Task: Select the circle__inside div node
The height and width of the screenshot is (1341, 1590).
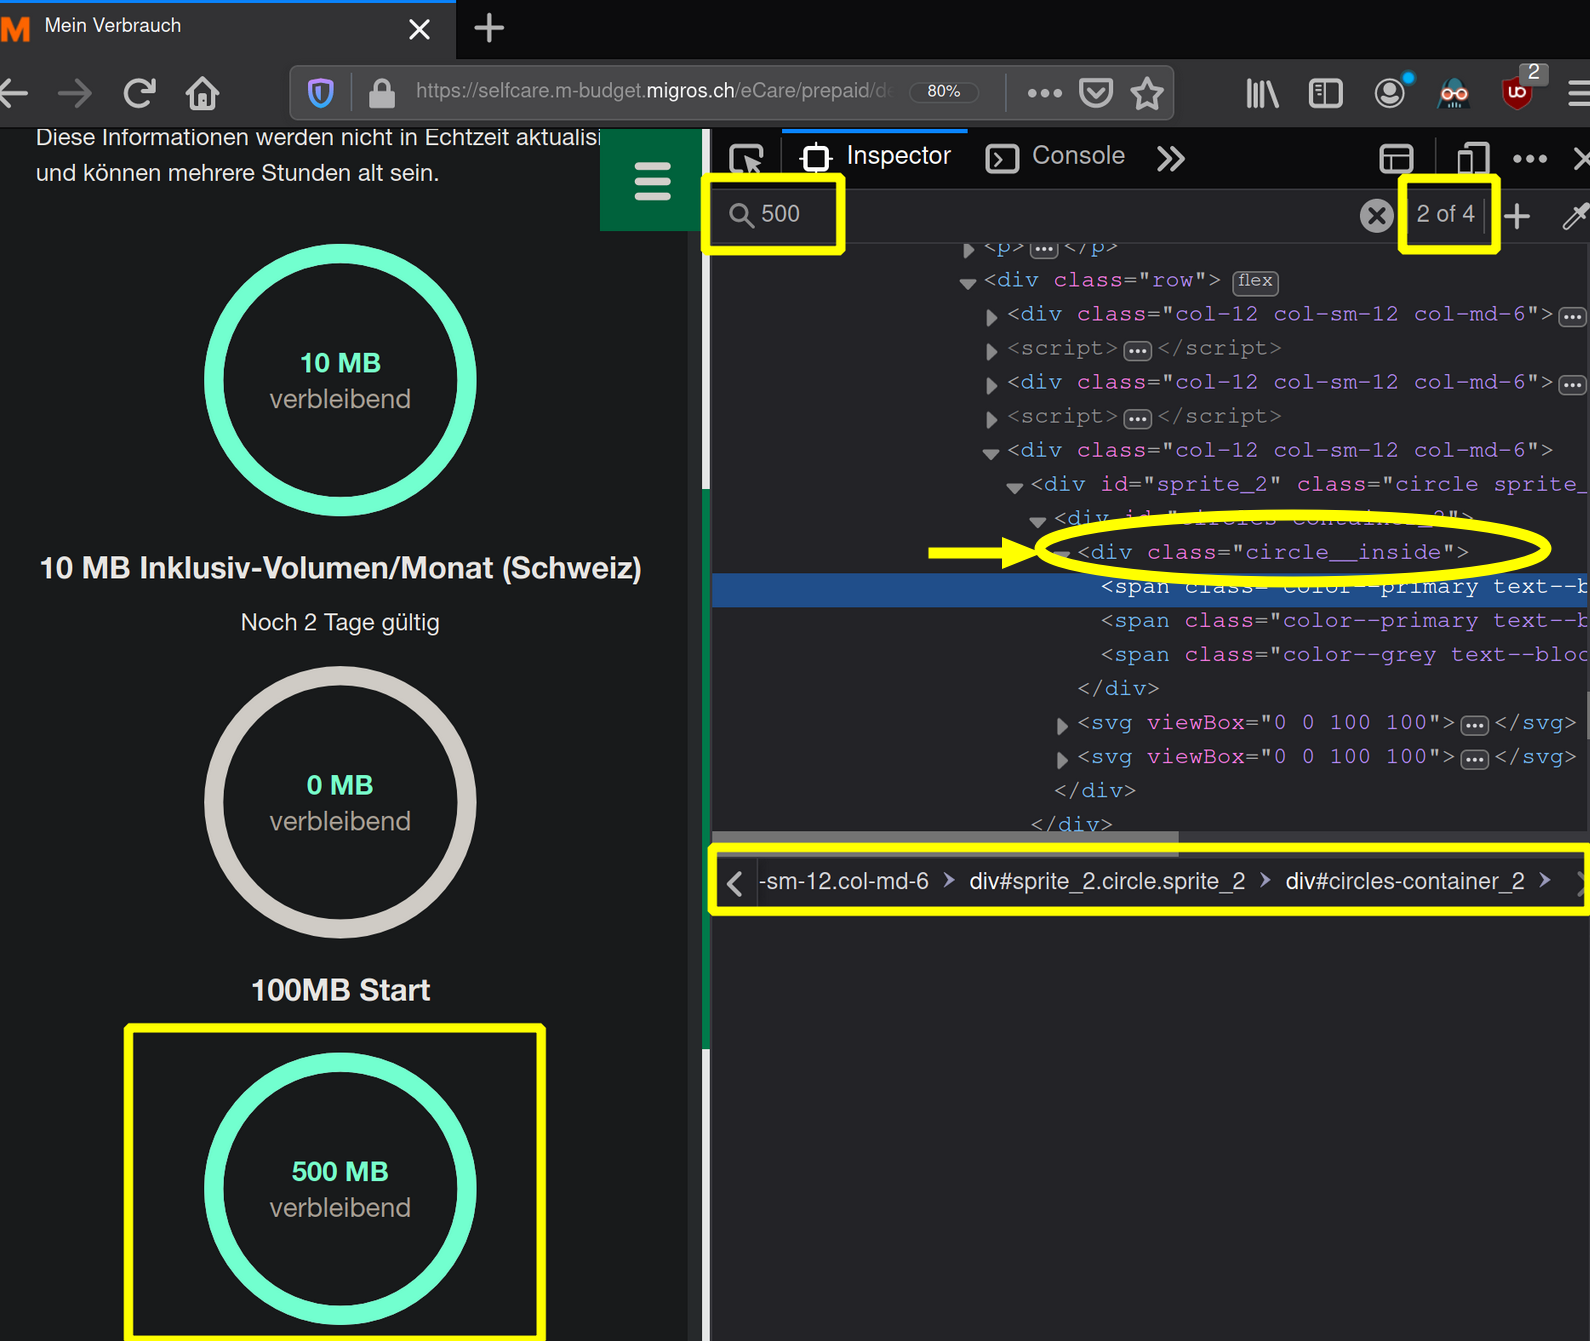Action: (x=1273, y=552)
